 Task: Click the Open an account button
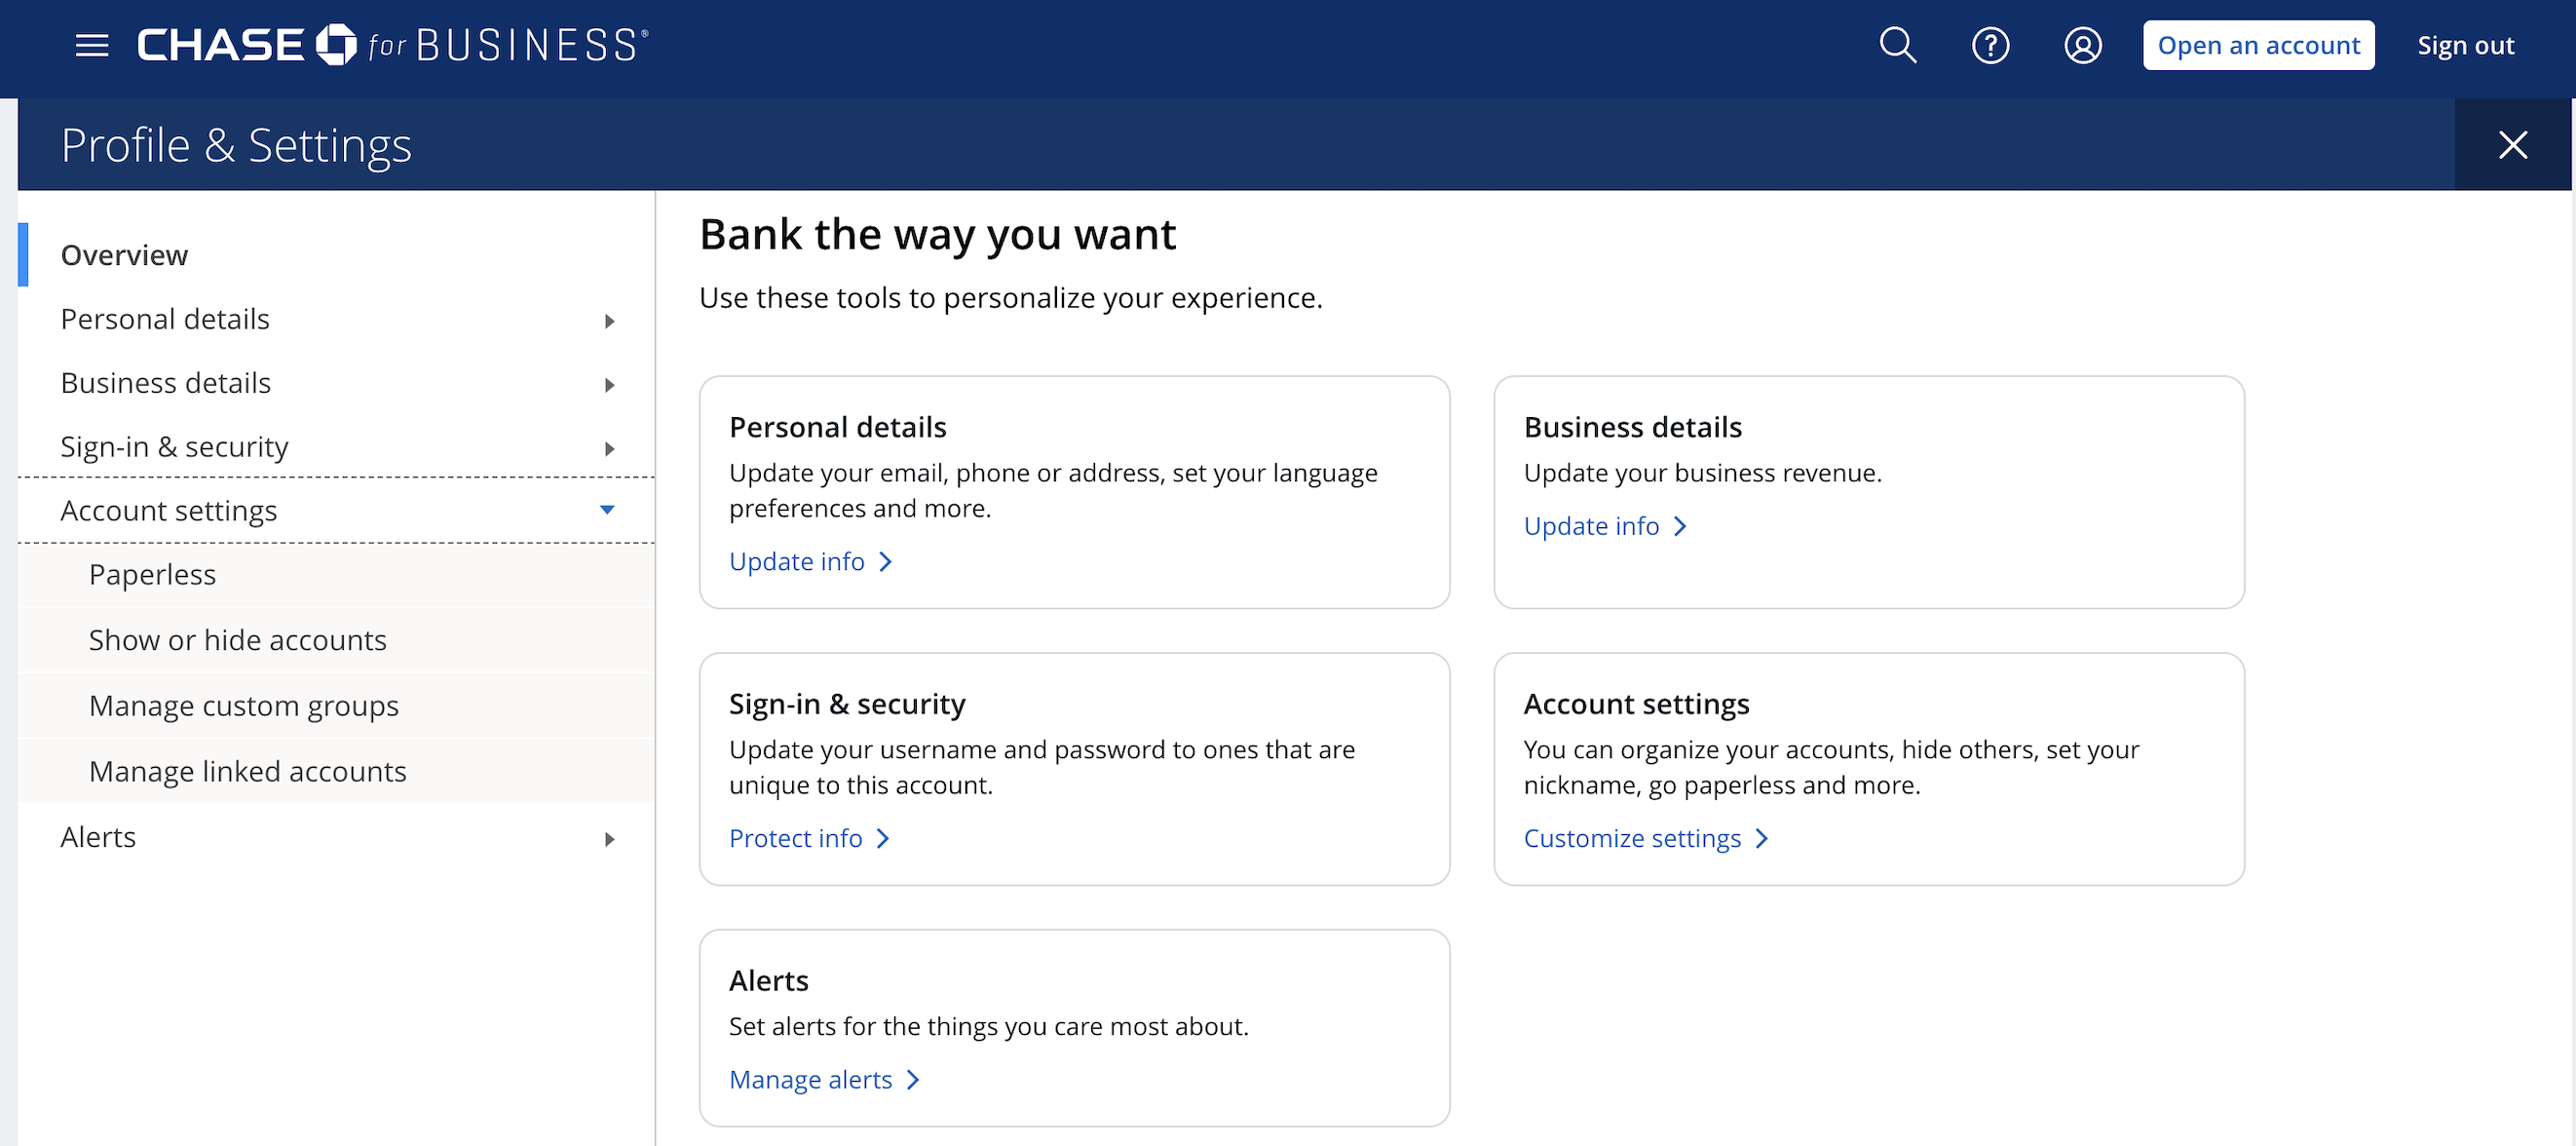(2258, 46)
